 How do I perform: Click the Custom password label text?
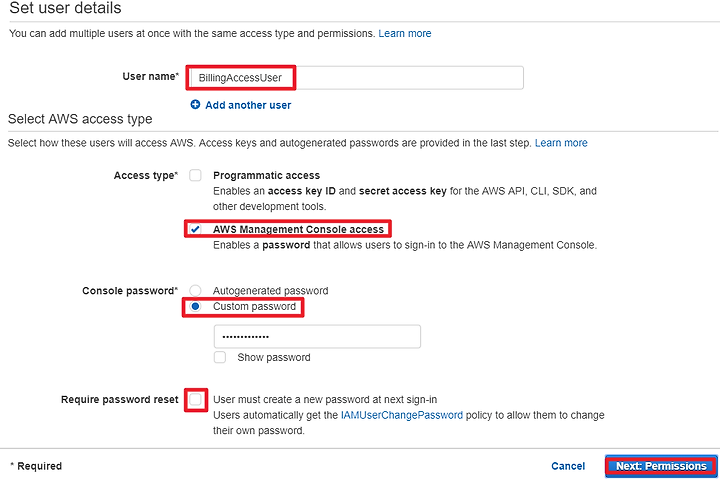pos(254,306)
